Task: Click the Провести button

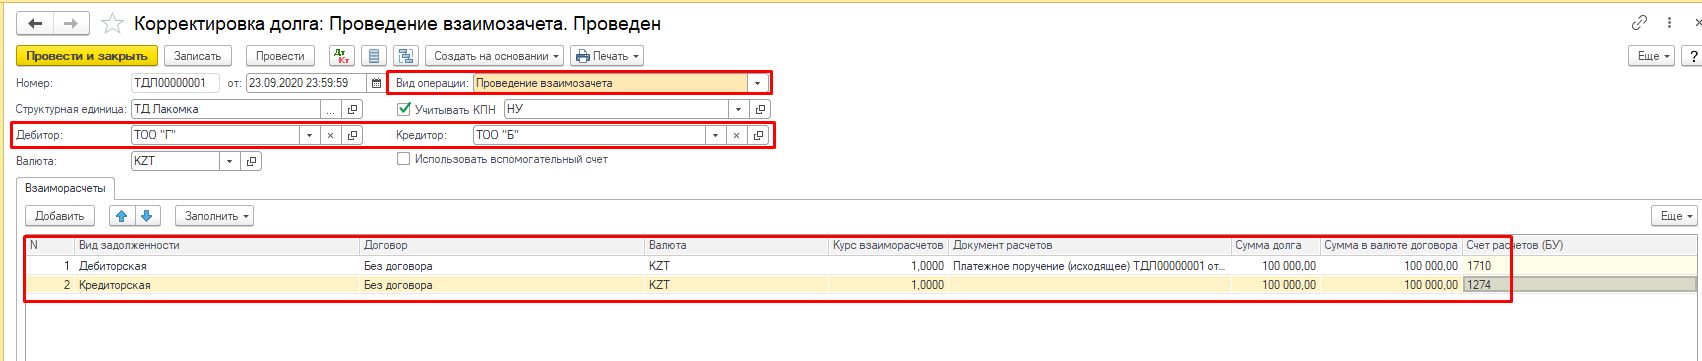Action: (280, 56)
